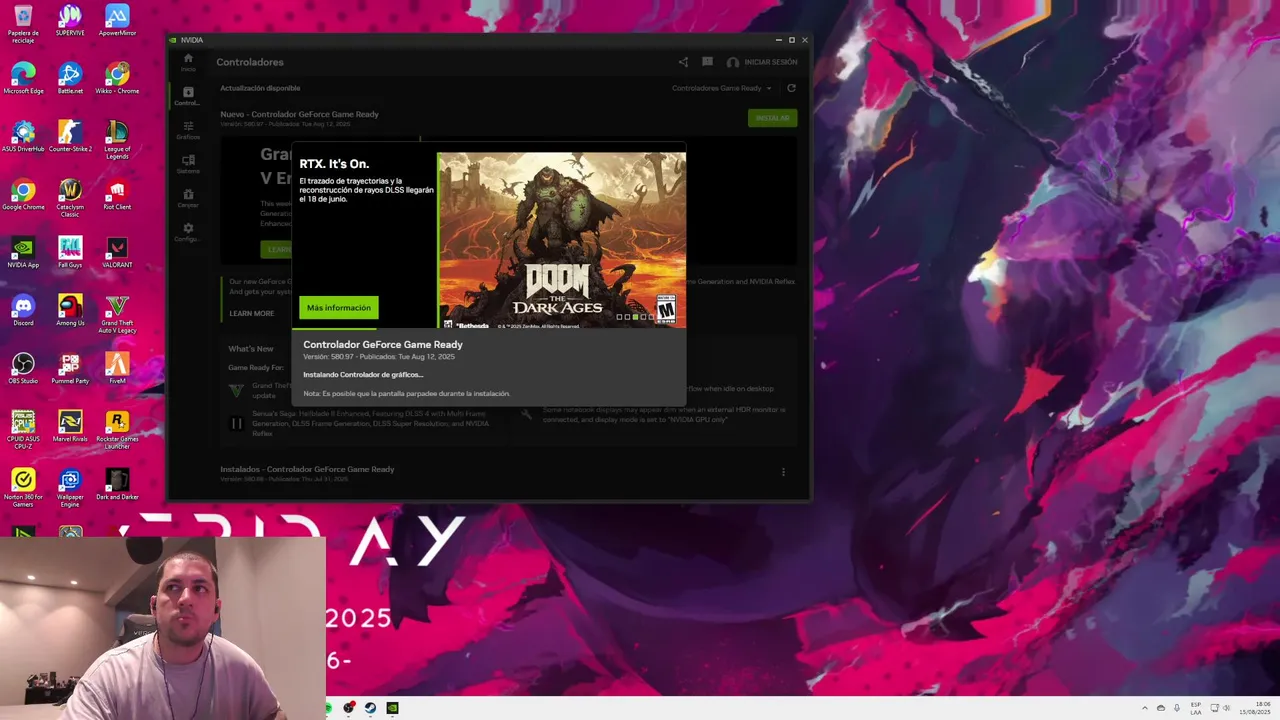Open CPUID ASUS CPU-Z desktop shortcut
The width and height of the screenshot is (1280, 720).
tap(23, 430)
